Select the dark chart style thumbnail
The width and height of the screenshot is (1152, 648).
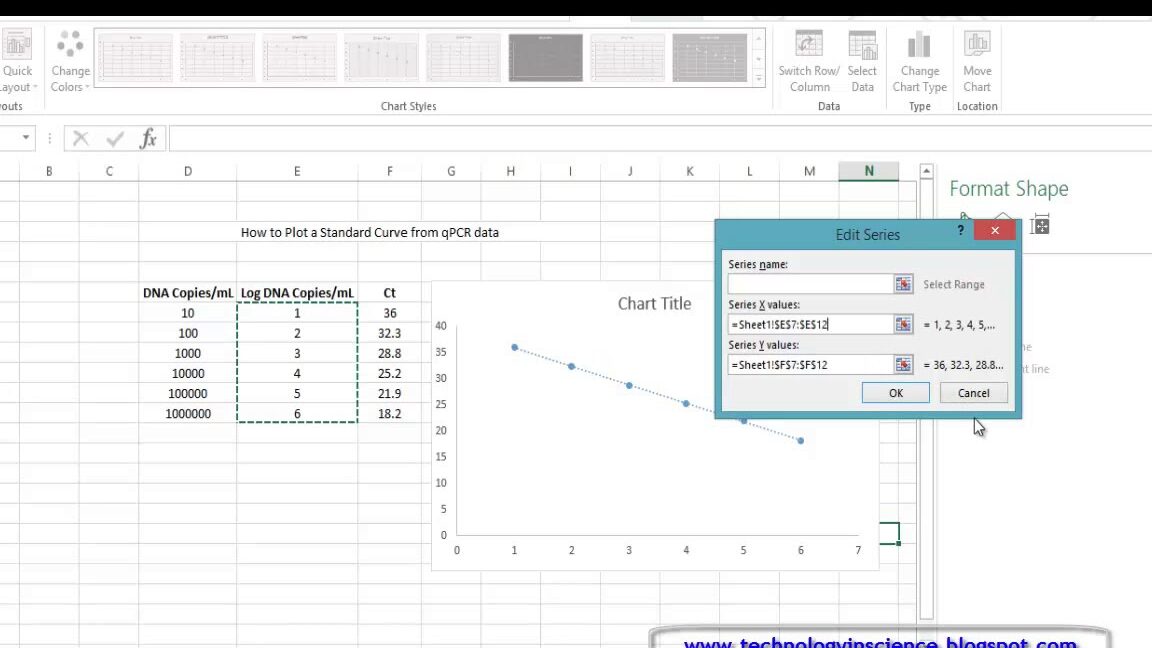pyautogui.click(x=545, y=57)
